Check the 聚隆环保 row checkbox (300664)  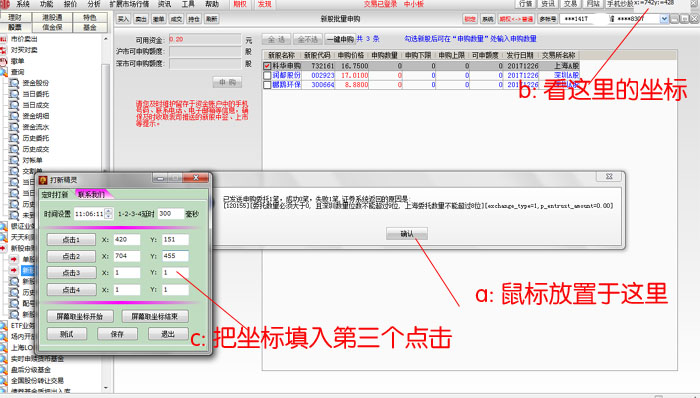(267, 85)
